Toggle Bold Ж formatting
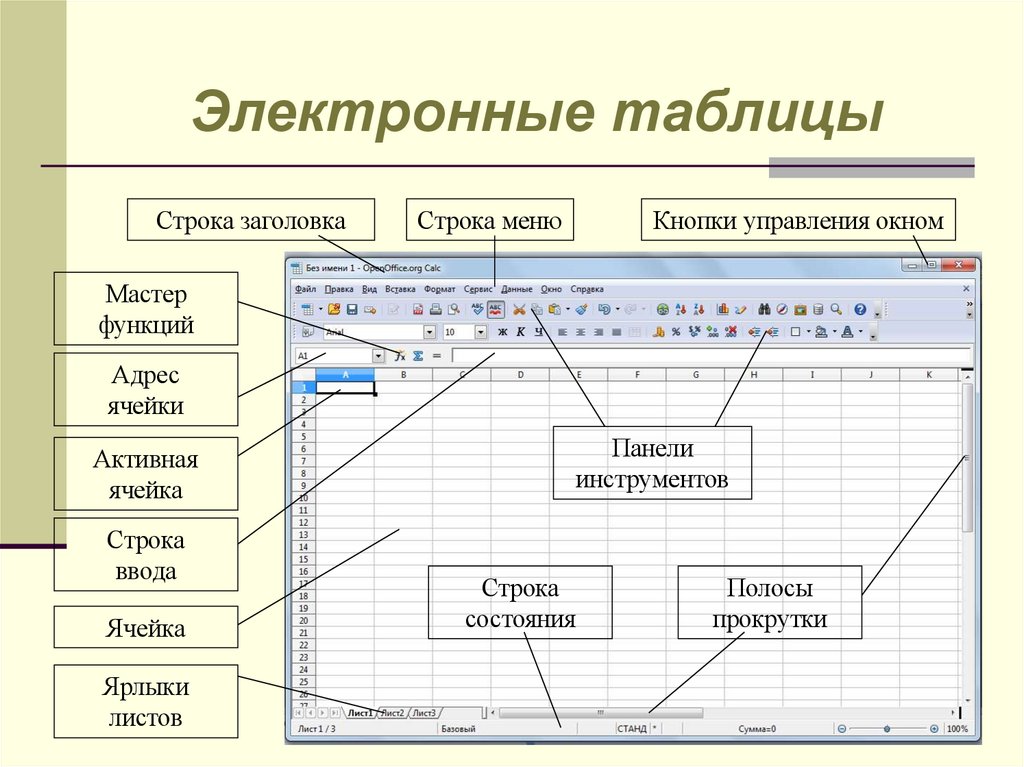This screenshot has height=767, width=1024. [x=502, y=332]
